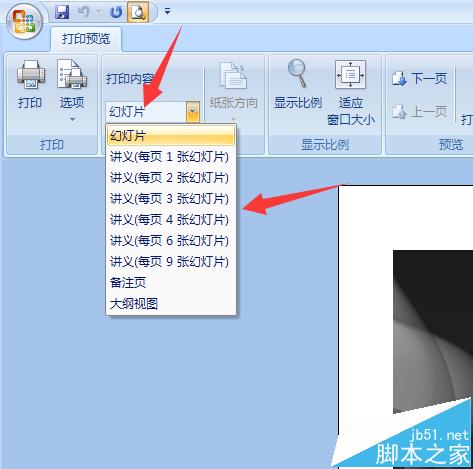Choose 讲义(每页 9 张幻灯片)
This screenshot has height=469, width=473.
pyautogui.click(x=171, y=262)
